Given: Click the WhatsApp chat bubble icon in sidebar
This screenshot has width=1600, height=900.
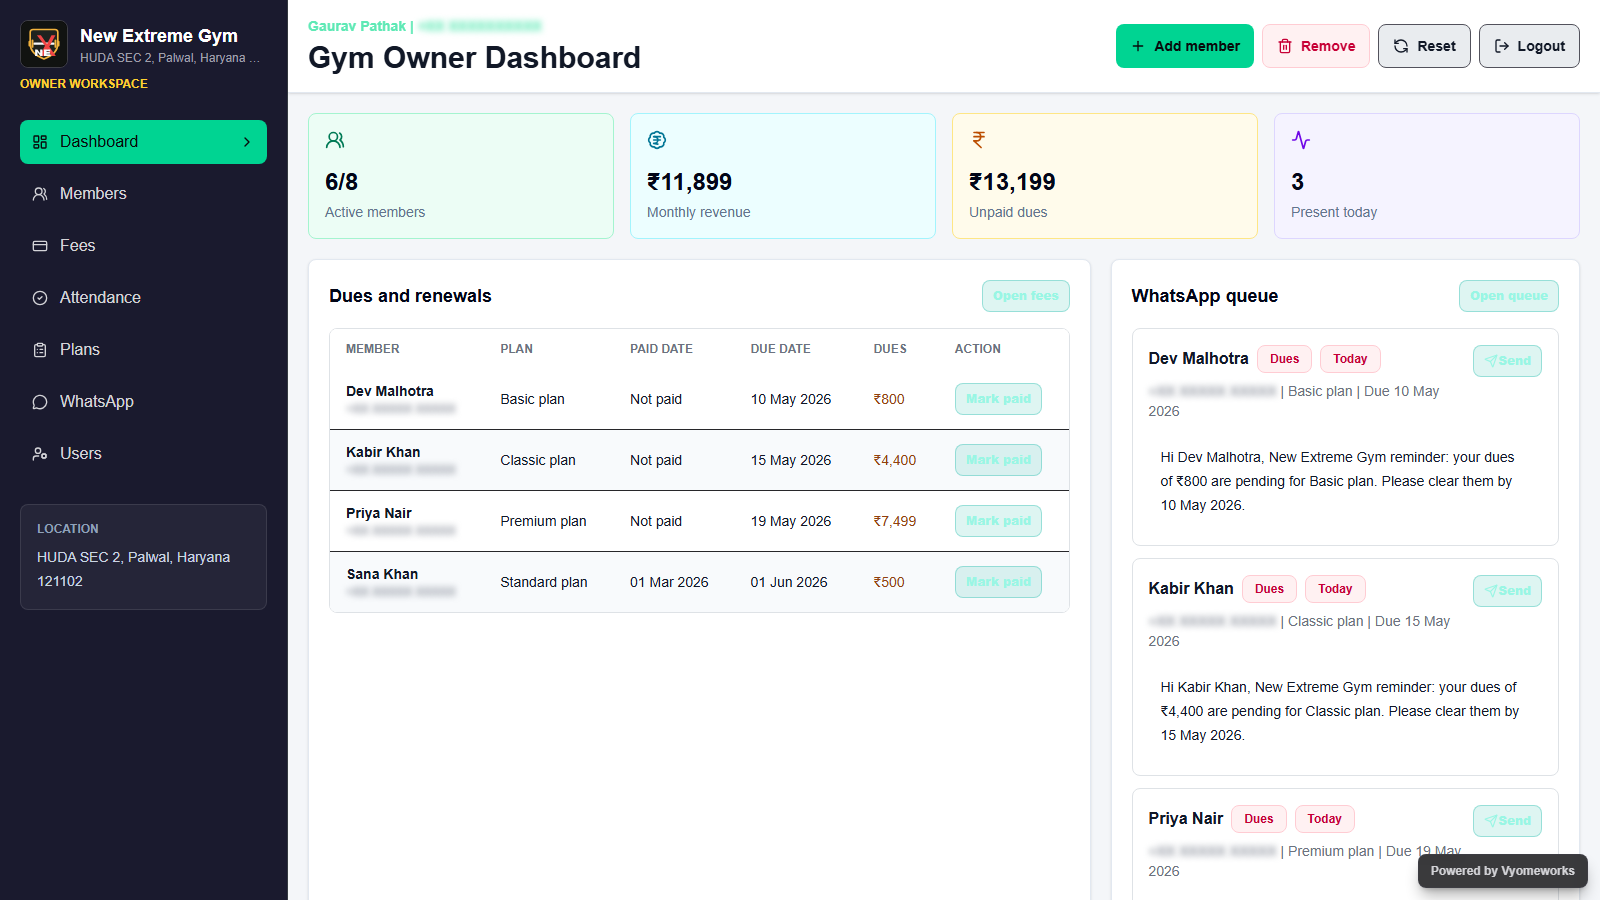Looking at the screenshot, I should click(40, 402).
